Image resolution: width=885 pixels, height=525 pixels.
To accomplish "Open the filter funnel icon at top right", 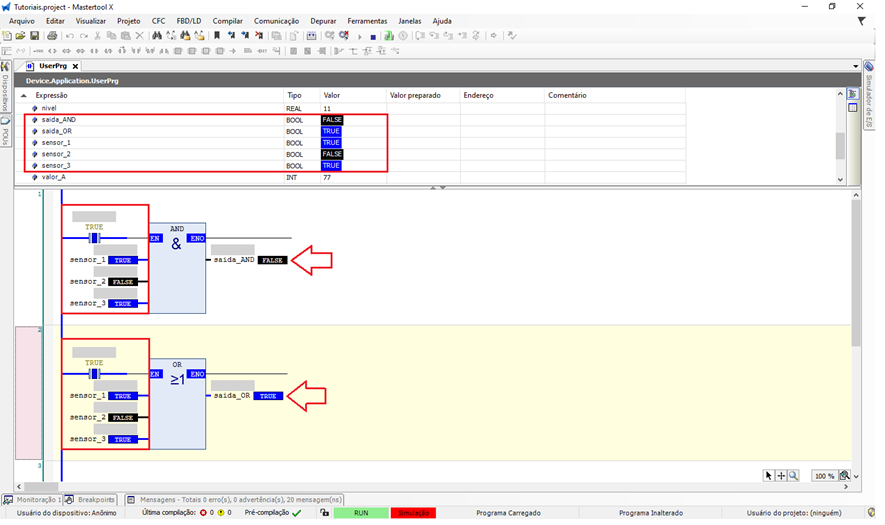I will [x=862, y=20].
